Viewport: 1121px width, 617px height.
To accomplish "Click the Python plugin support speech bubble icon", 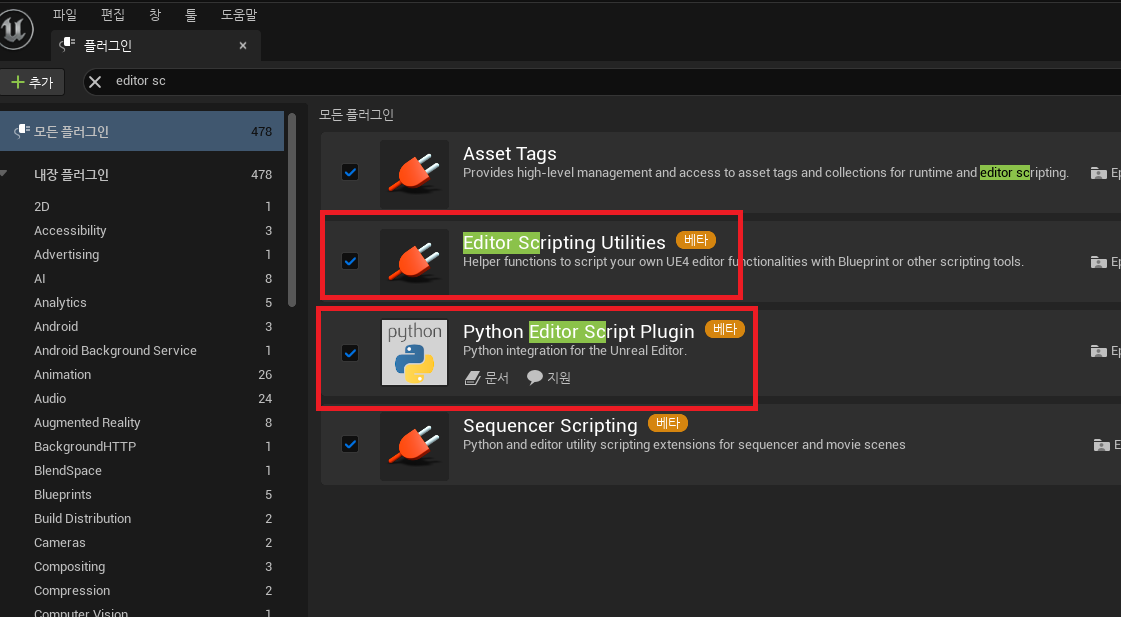I will coord(535,377).
